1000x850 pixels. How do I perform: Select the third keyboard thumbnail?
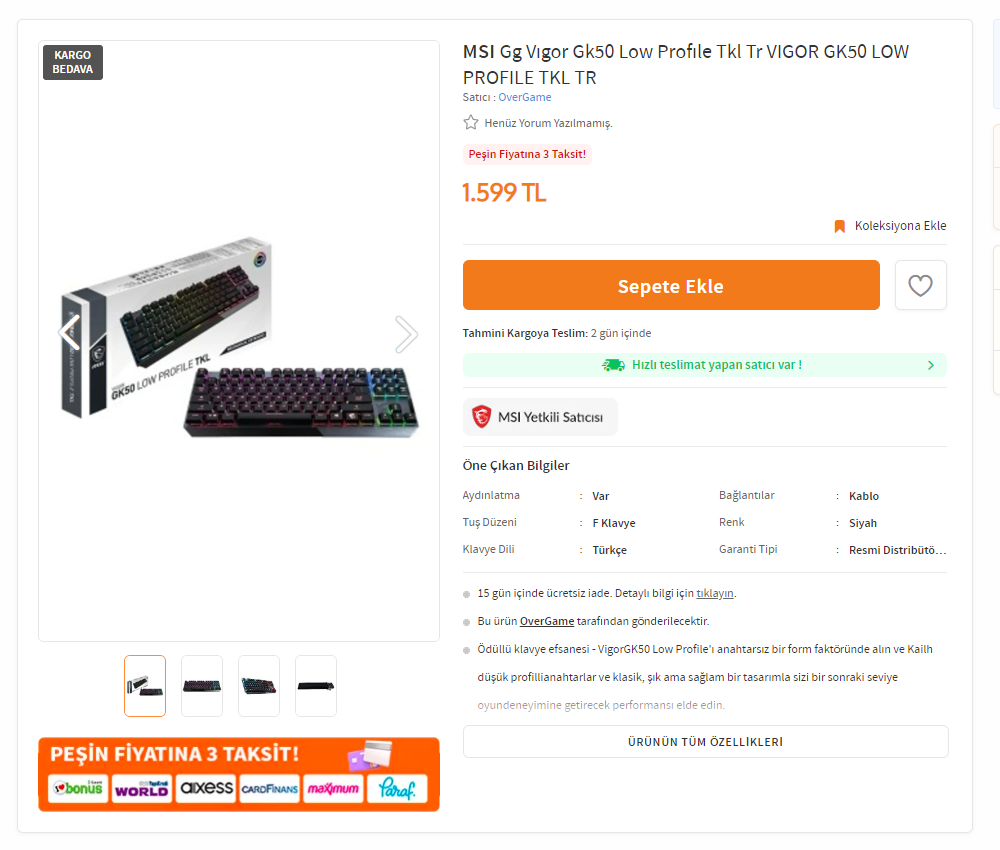pyautogui.click(x=259, y=686)
